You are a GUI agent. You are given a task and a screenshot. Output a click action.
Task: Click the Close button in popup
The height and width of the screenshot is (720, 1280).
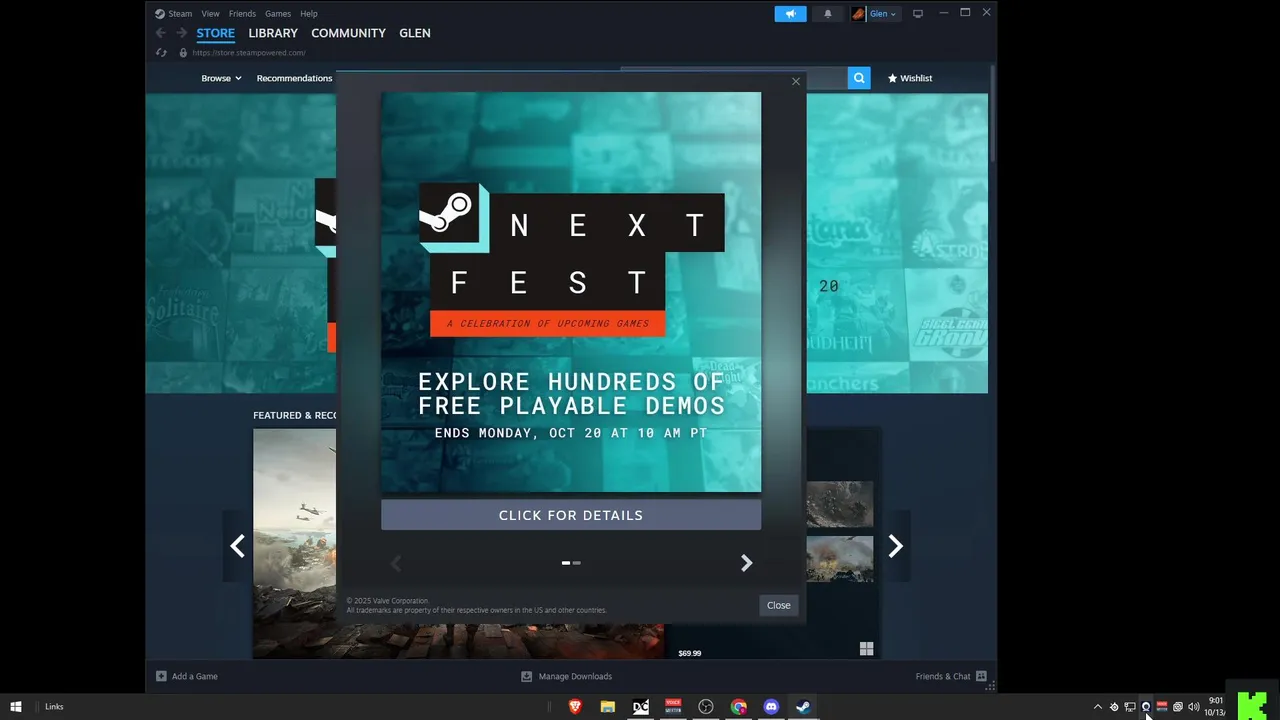tap(778, 605)
